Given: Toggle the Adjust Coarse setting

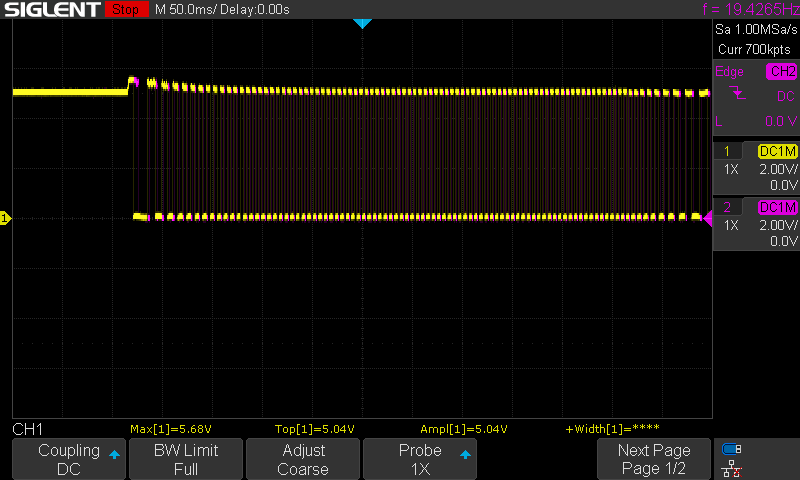Looking at the screenshot, I should (303, 459).
